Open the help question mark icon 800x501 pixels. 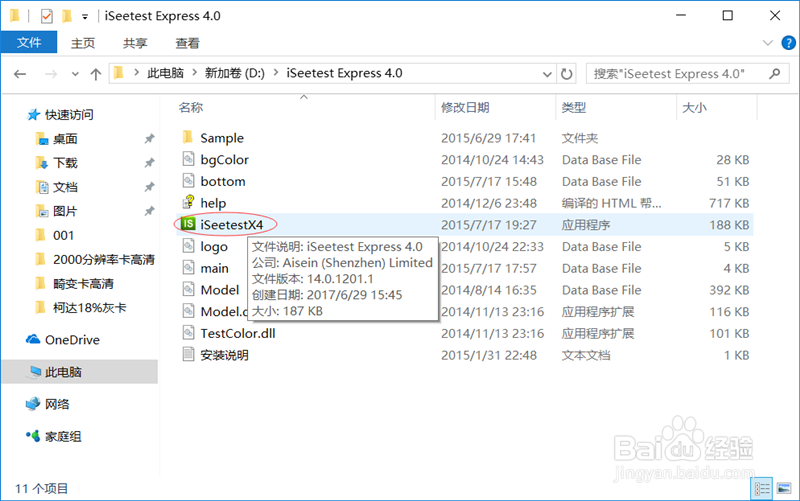point(788,43)
